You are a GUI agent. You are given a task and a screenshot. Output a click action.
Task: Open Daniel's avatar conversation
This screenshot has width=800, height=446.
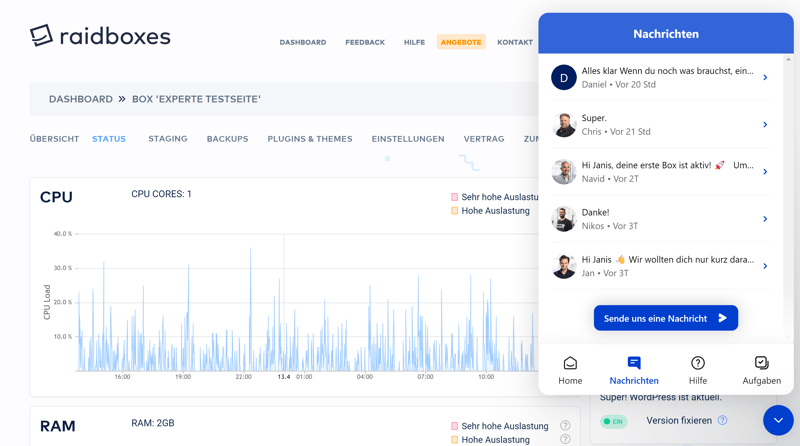click(564, 77)
